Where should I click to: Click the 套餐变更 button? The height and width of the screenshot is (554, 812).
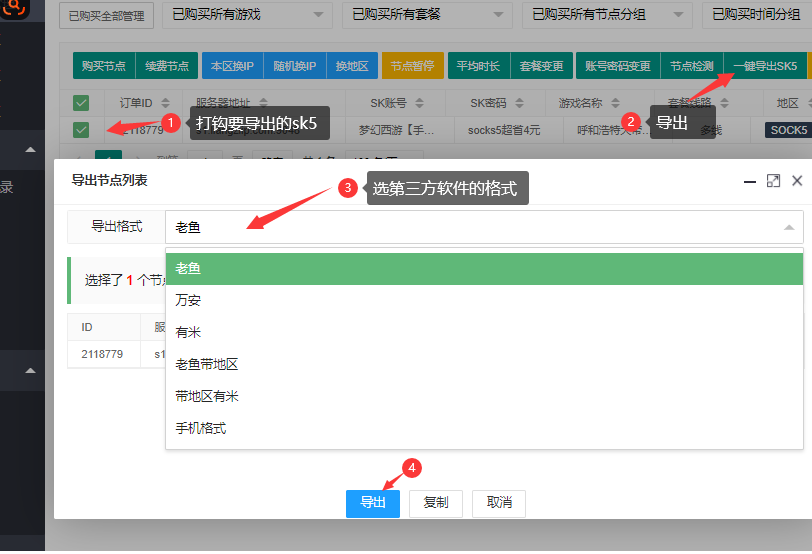(542, 66)
